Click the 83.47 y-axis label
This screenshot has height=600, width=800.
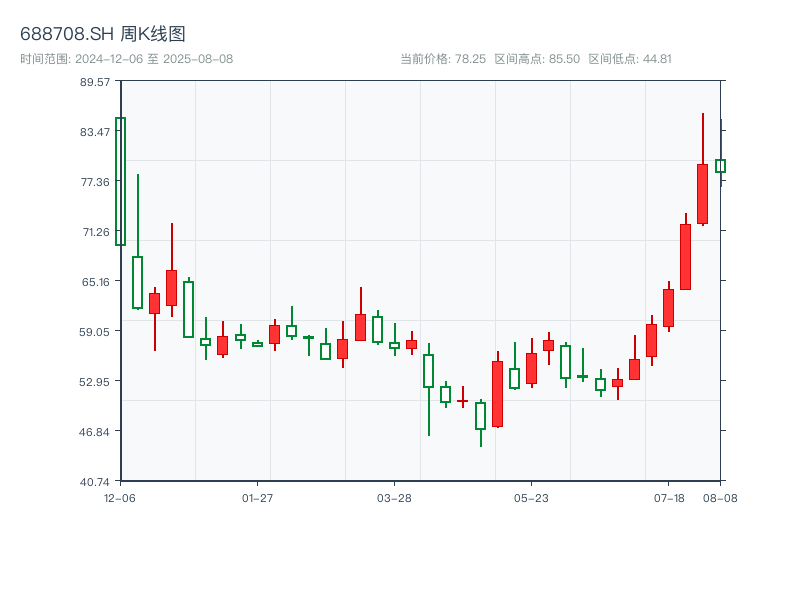[95, 132]
